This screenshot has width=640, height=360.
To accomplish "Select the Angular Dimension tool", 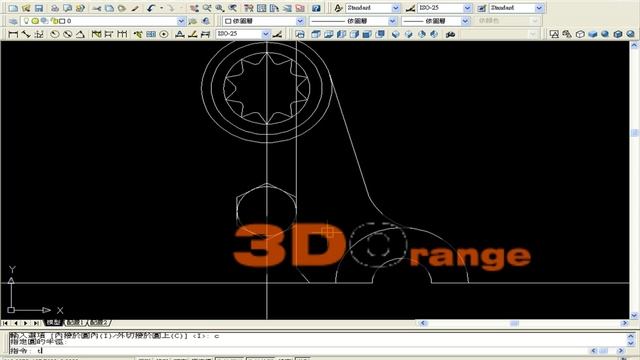I will [80, 34].
